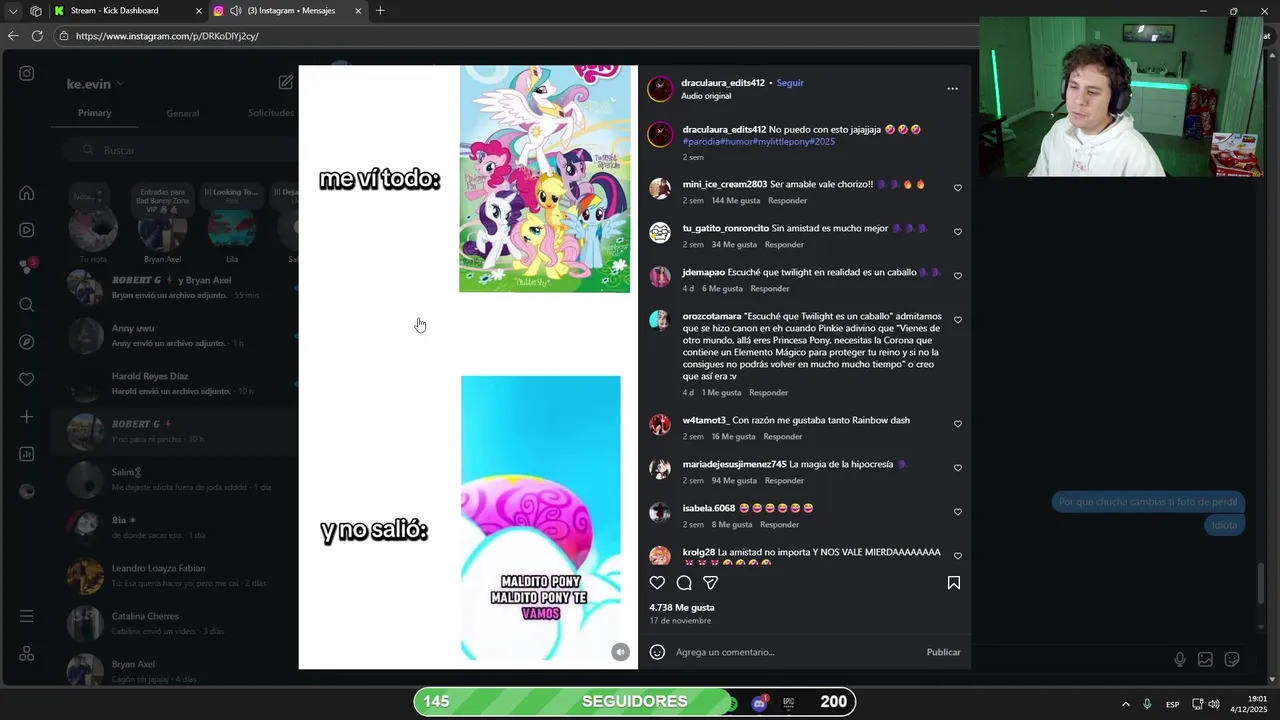The height and width of the screenshot is (720, 1280).
Task: Switch to the Solicitudes tab
Action: point(271,113)
